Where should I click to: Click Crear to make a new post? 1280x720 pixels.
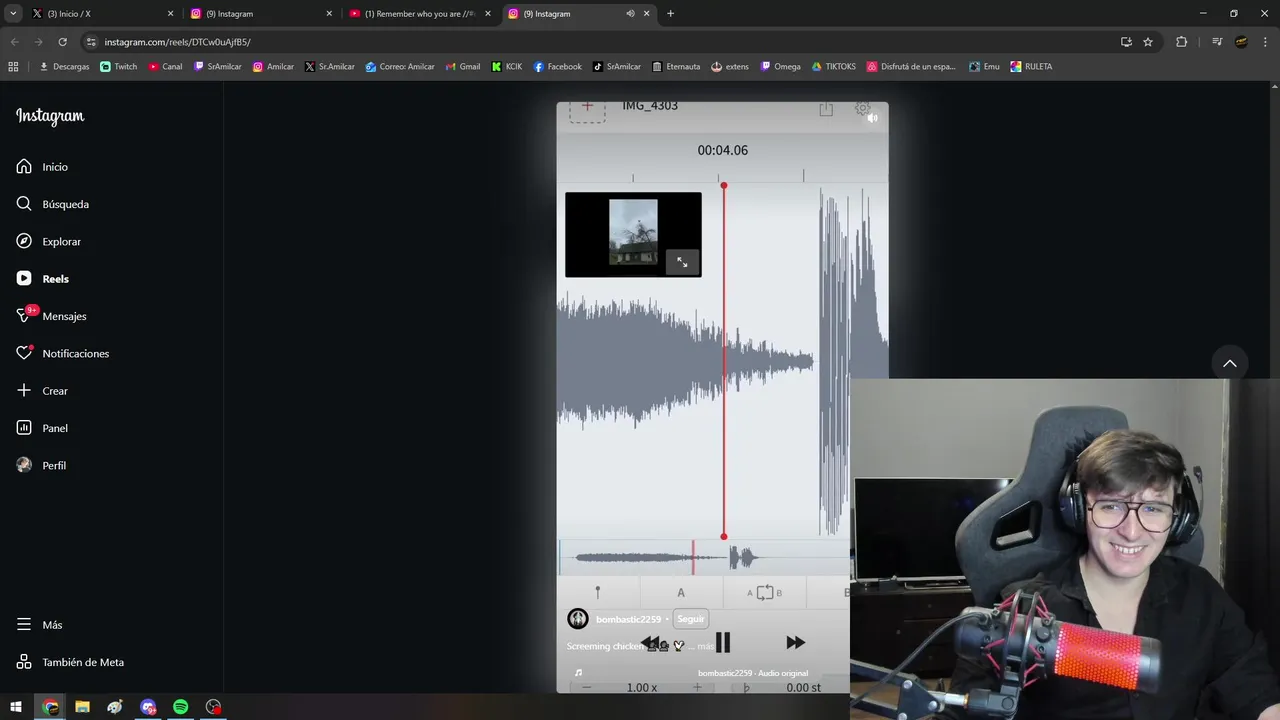42,391
